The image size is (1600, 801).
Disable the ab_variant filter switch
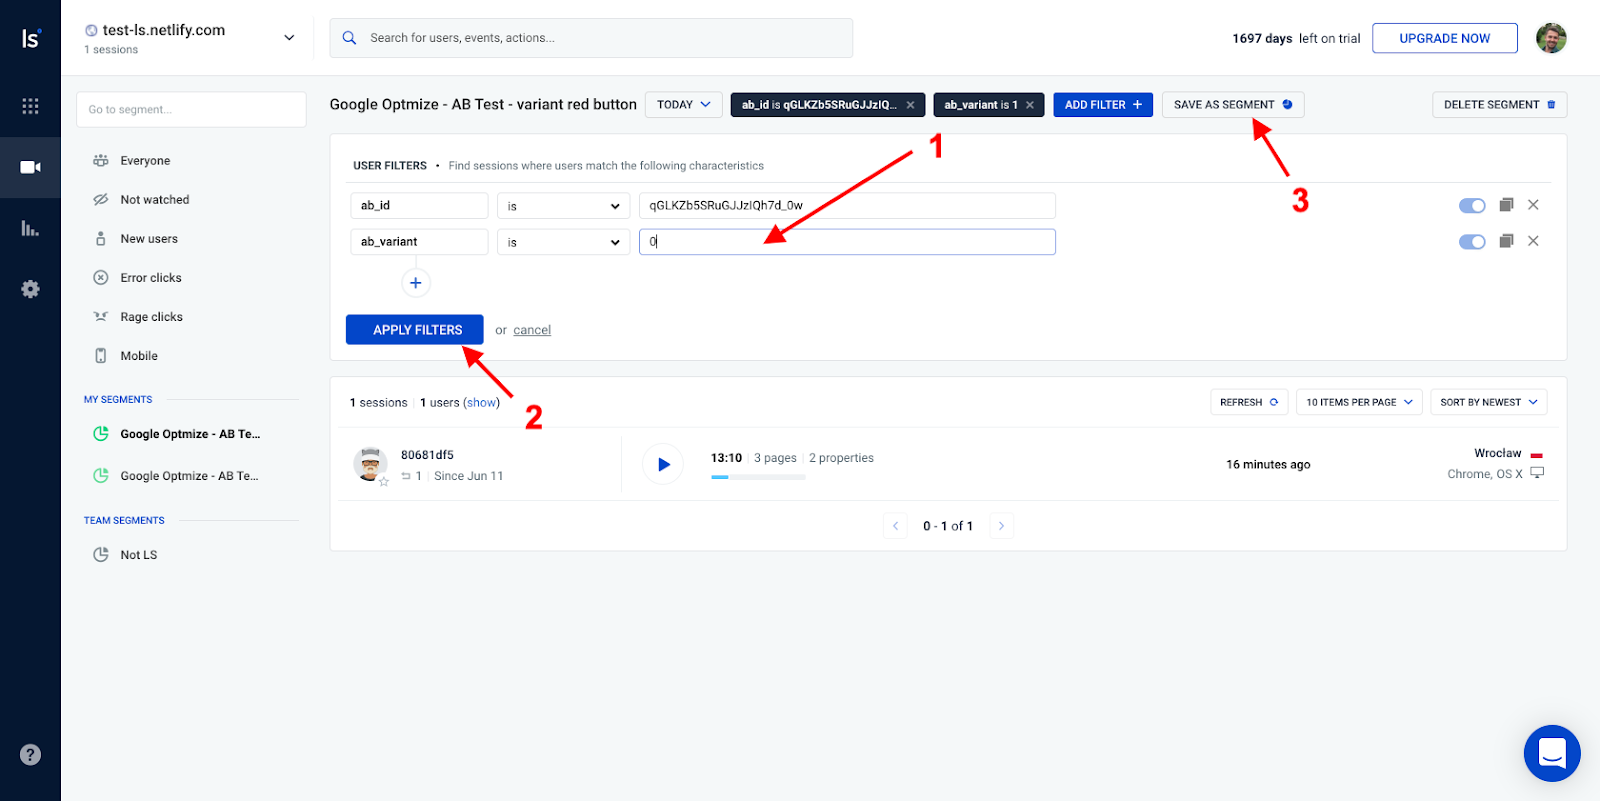pos(1472,242)
